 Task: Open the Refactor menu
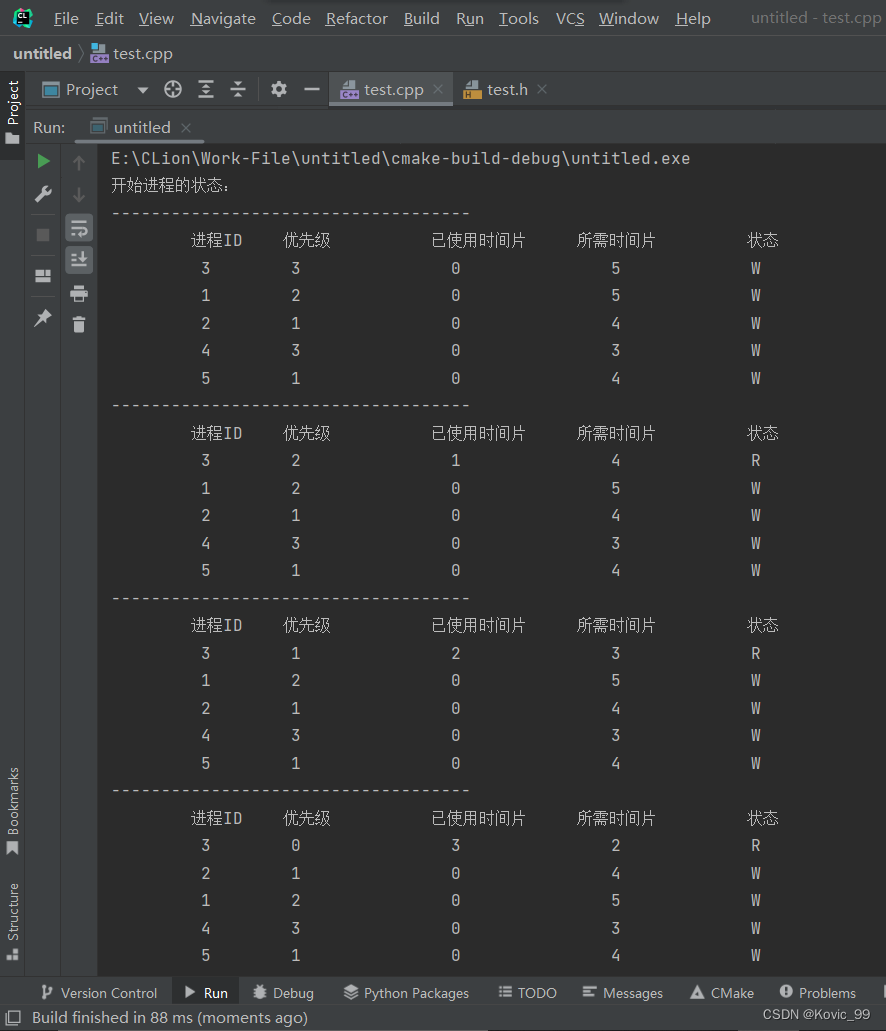click(357, 18)
